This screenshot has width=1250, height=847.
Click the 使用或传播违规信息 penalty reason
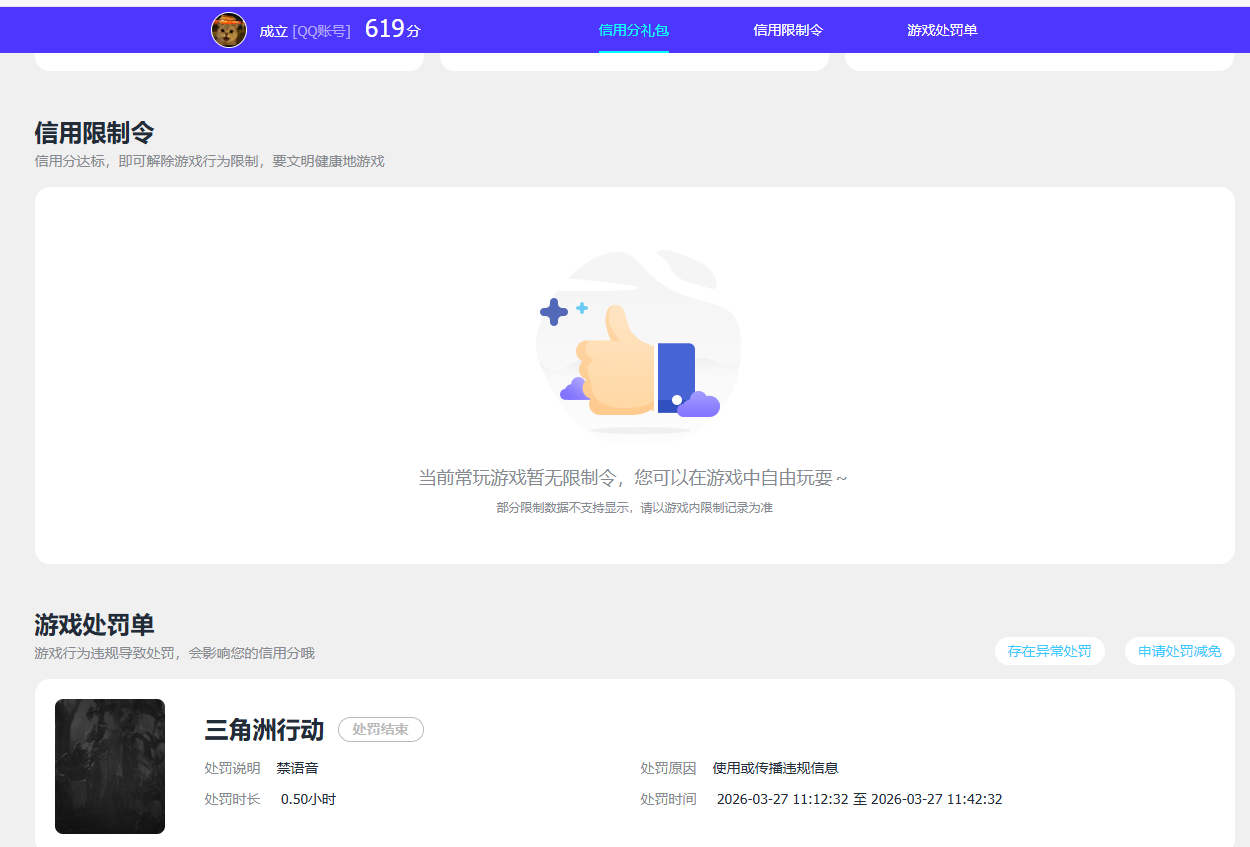[x=776, y=768]
